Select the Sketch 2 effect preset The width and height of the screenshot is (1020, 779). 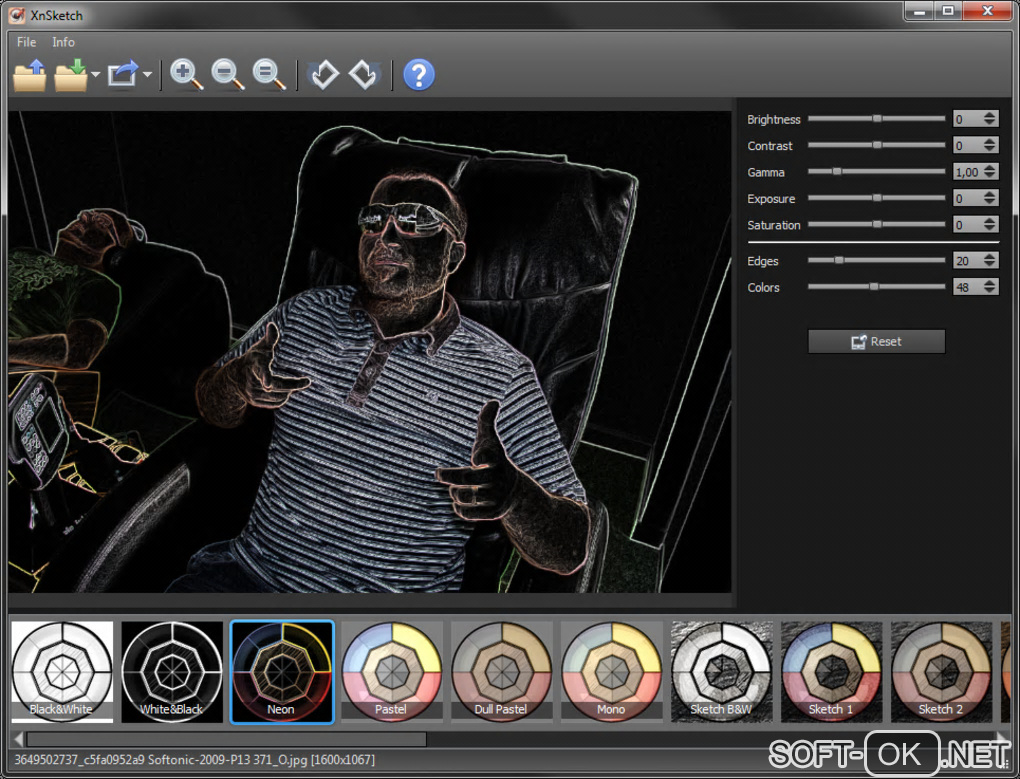(941, 672)
